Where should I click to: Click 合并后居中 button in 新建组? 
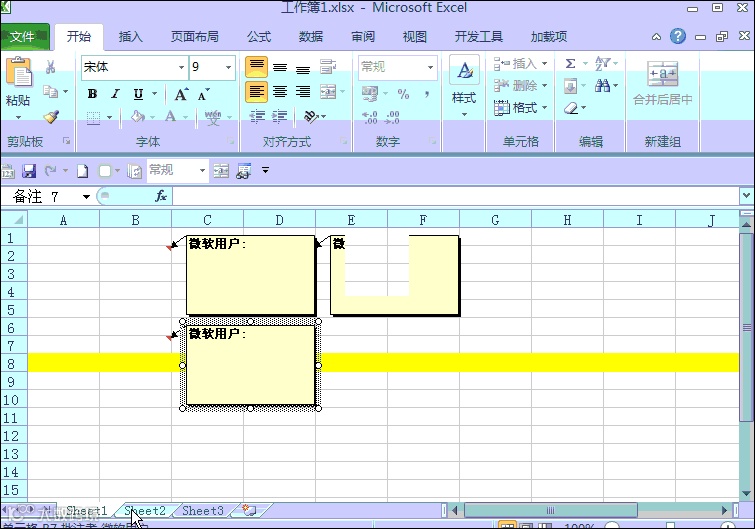[663, 83]
